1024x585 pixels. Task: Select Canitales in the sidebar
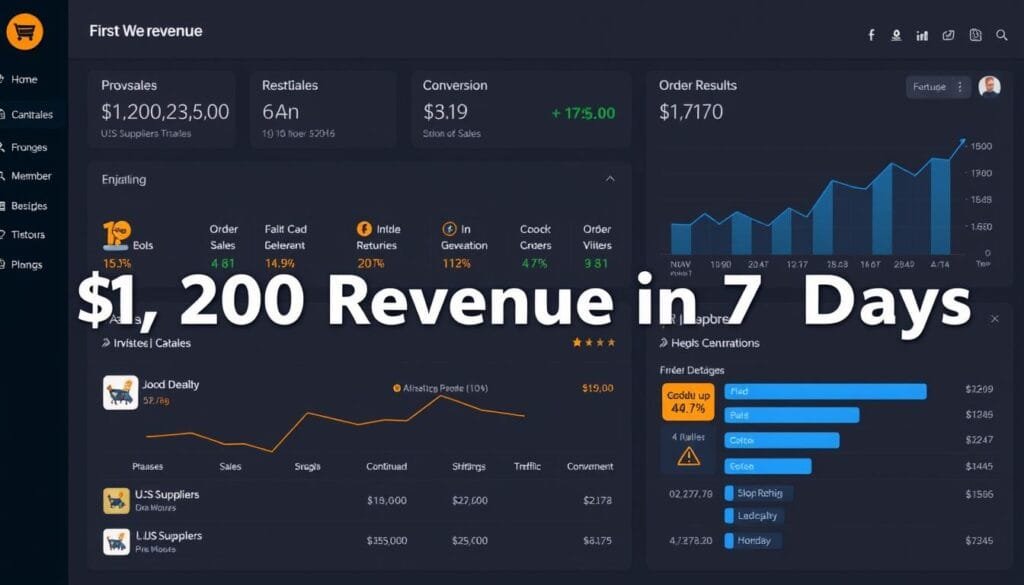point(32,114)
